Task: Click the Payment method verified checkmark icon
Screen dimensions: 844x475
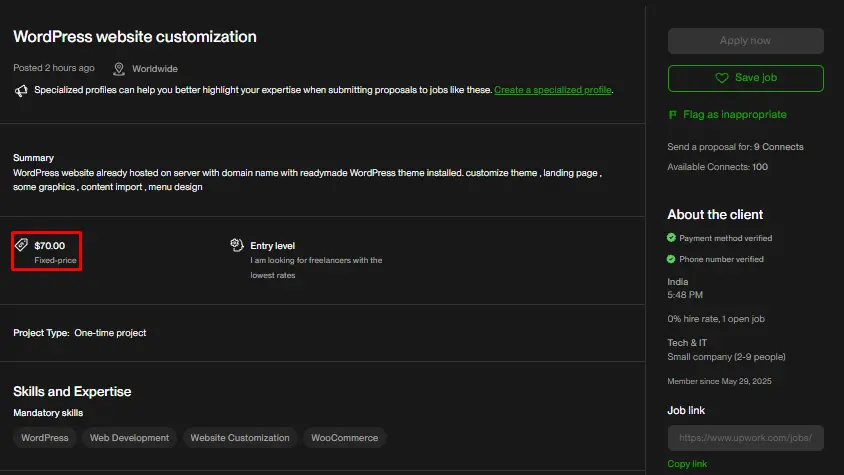Action: tap(672, 238)
